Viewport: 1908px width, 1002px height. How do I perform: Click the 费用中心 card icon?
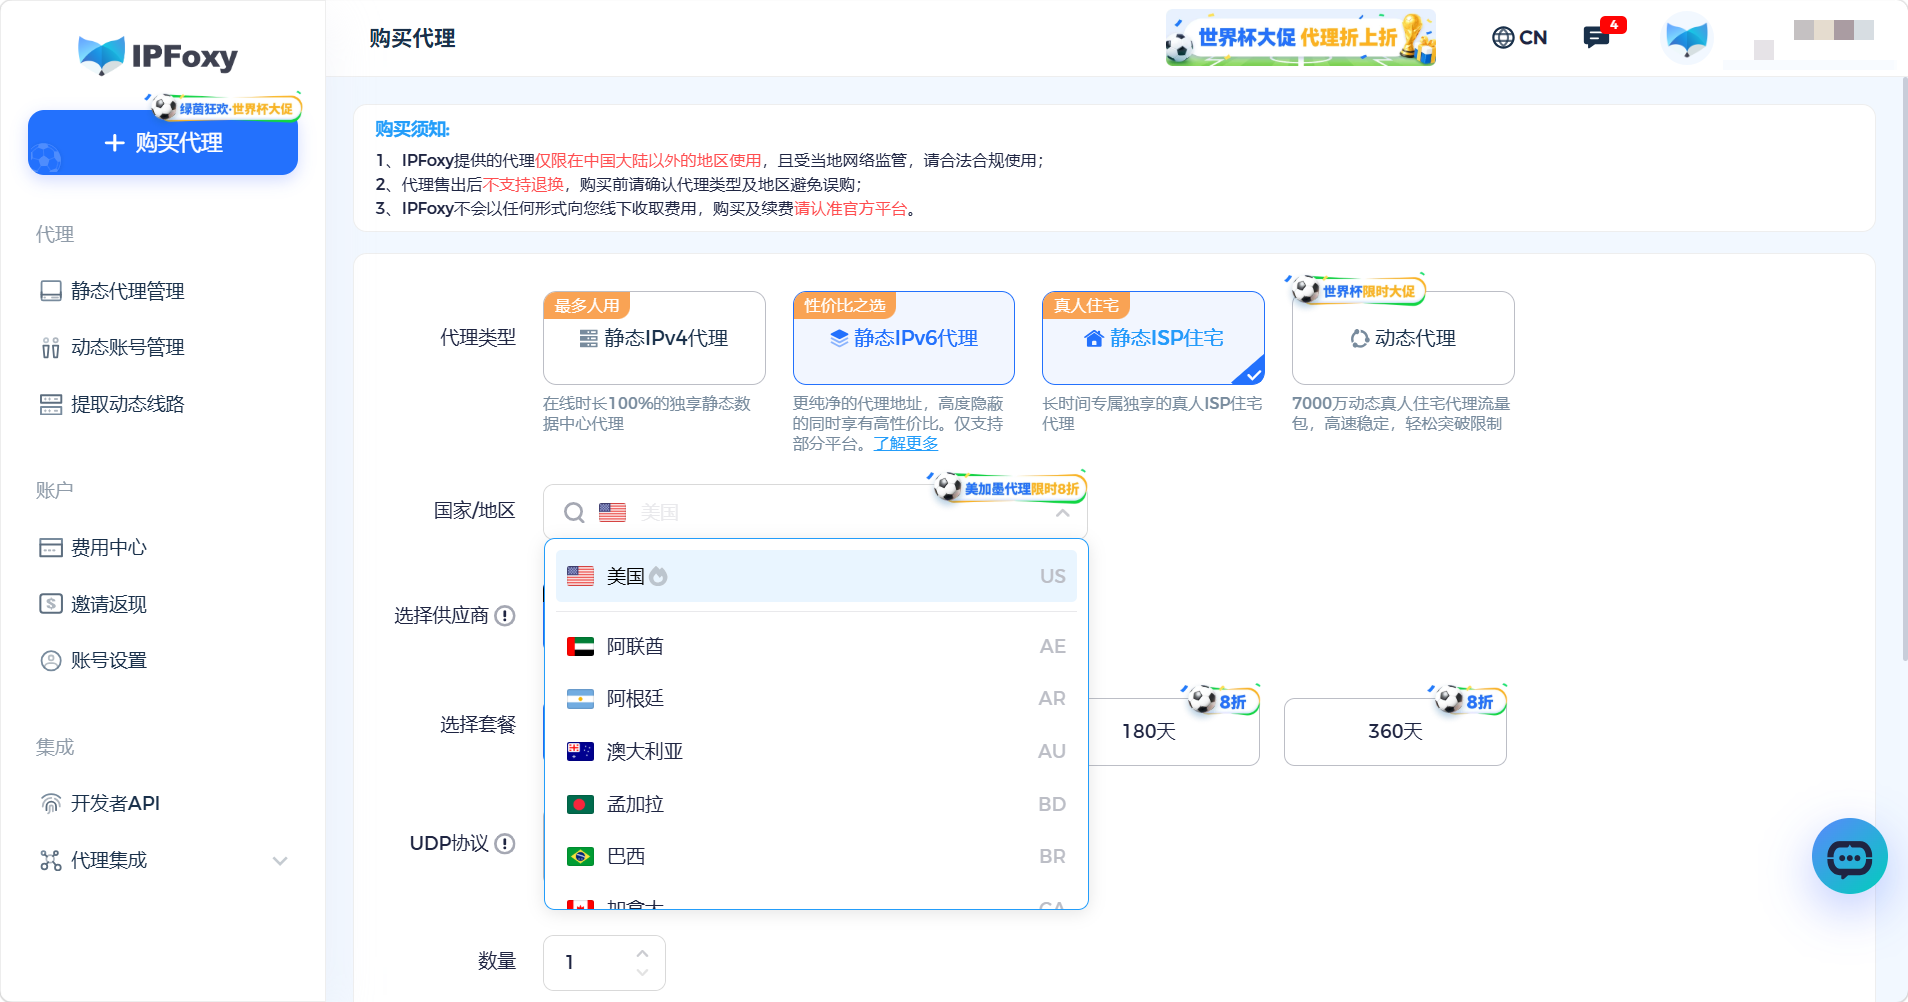coord(51,547)
